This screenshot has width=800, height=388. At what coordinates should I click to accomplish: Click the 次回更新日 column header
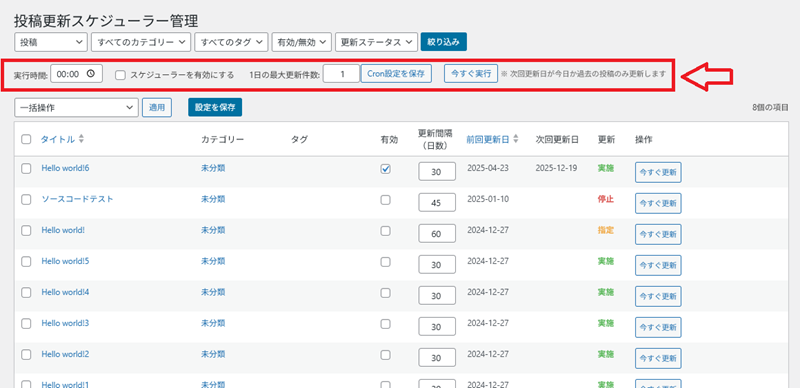click(x=557, y=139)
